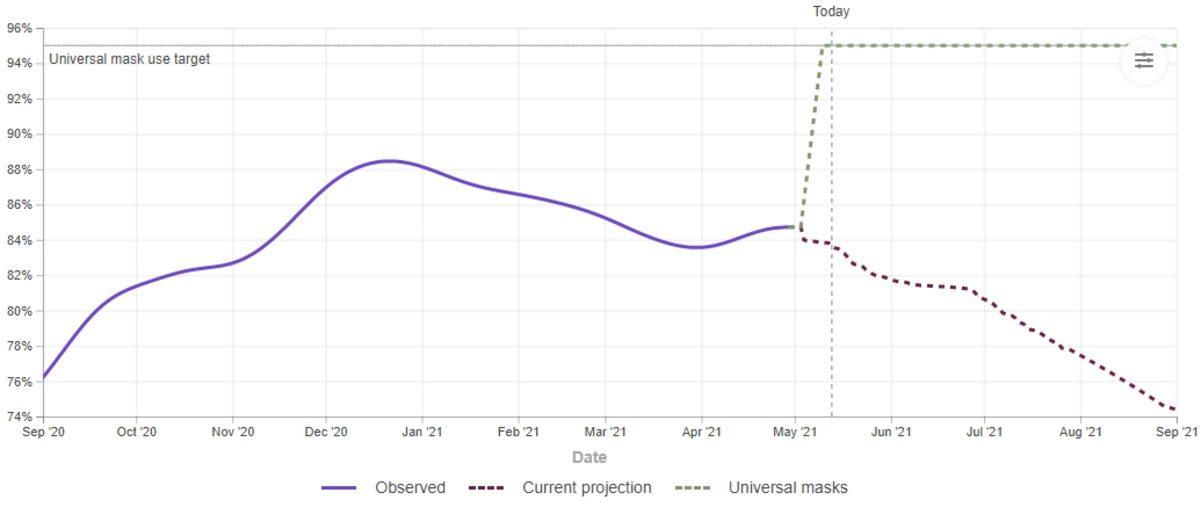Screen dimensions: 1200x507
Task: Select the Sep '20 x-axis label
Action: click(x=43, y=432)
